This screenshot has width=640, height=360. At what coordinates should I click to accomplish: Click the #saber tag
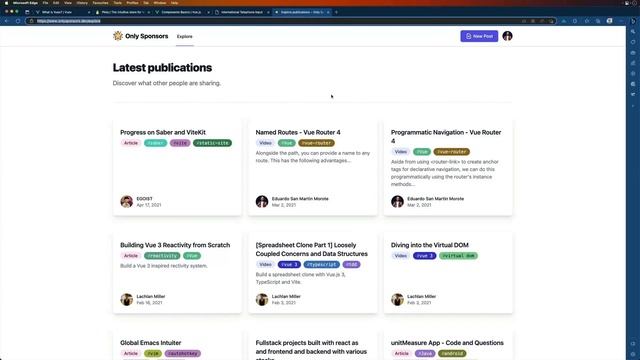tap(156, 143)
